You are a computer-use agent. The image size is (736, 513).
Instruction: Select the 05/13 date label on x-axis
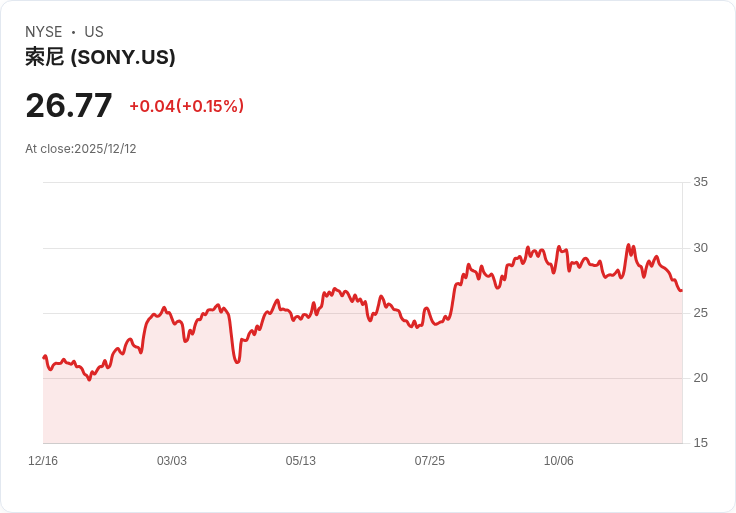[300, 460]
